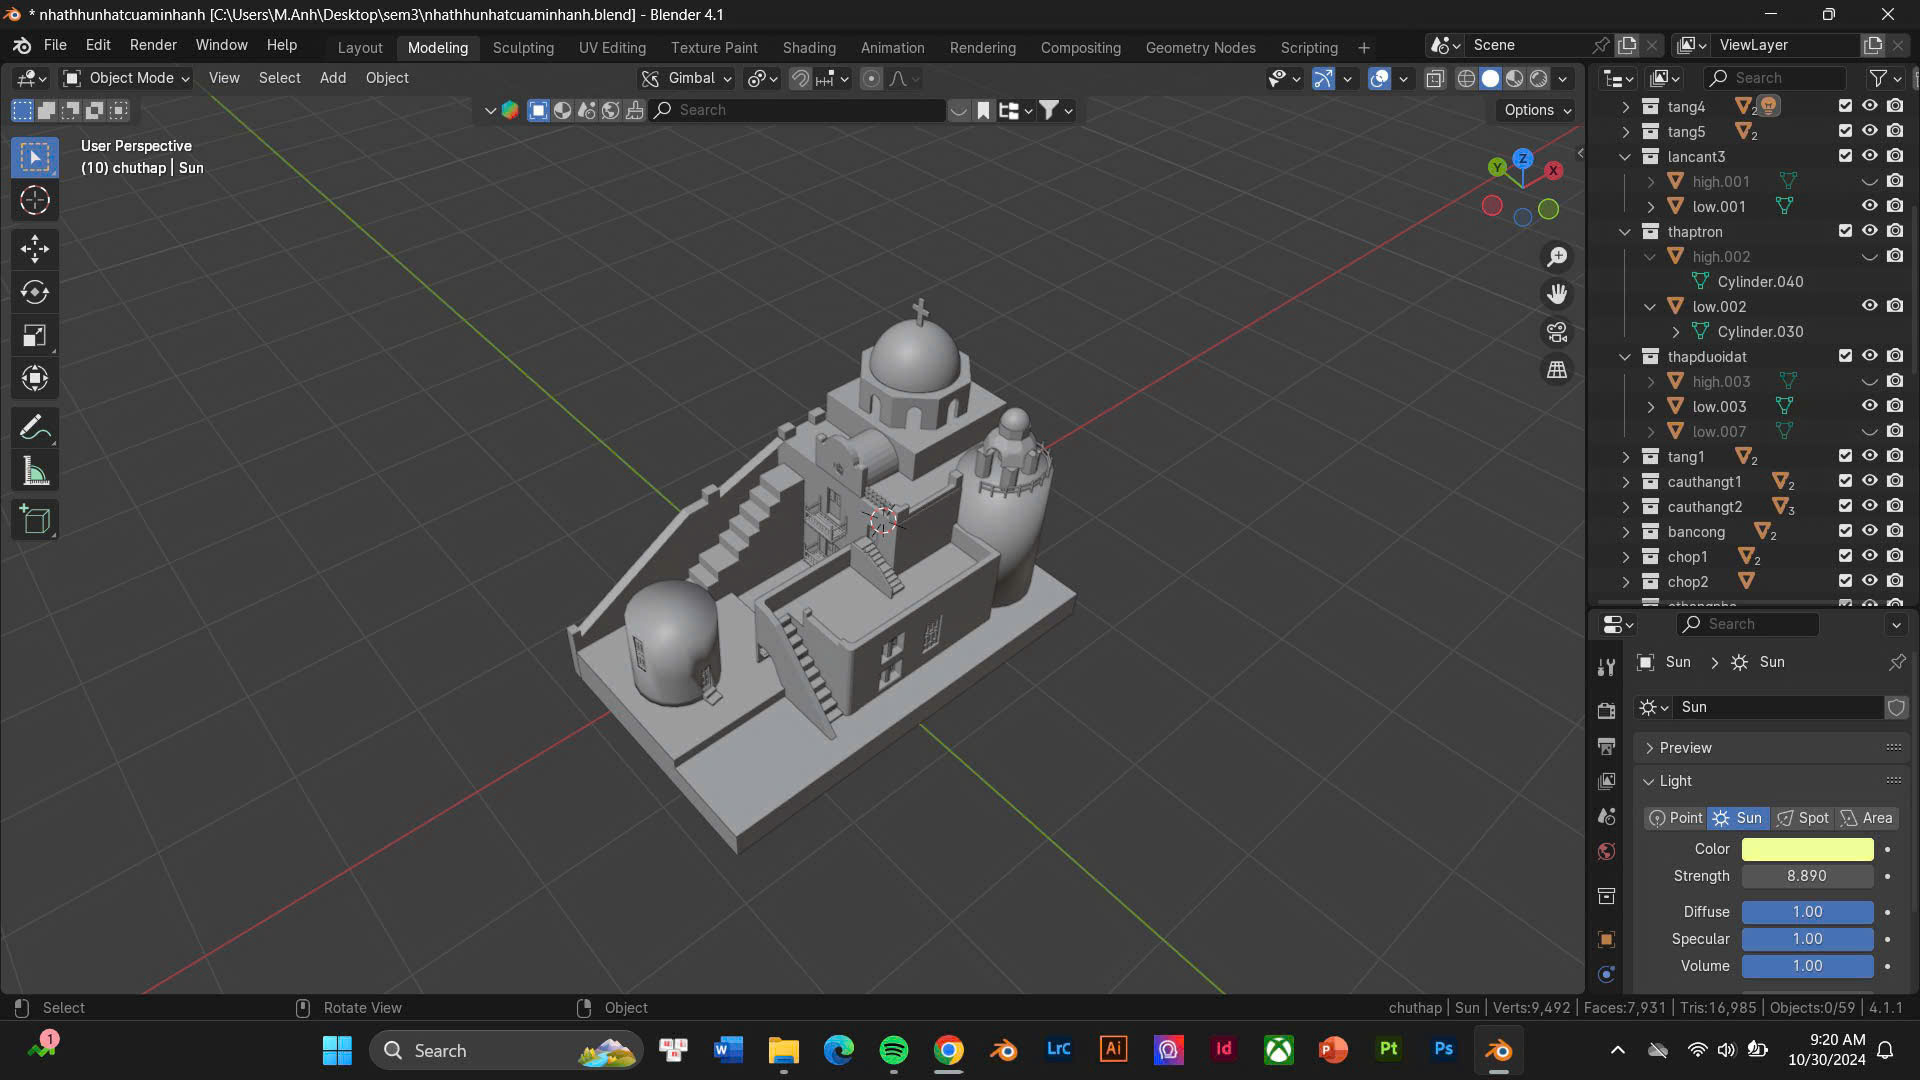The height and width of the screenshot is (1080, 1920).
Task: Click the Diffuse value slider
Action: coord(1807,912)
